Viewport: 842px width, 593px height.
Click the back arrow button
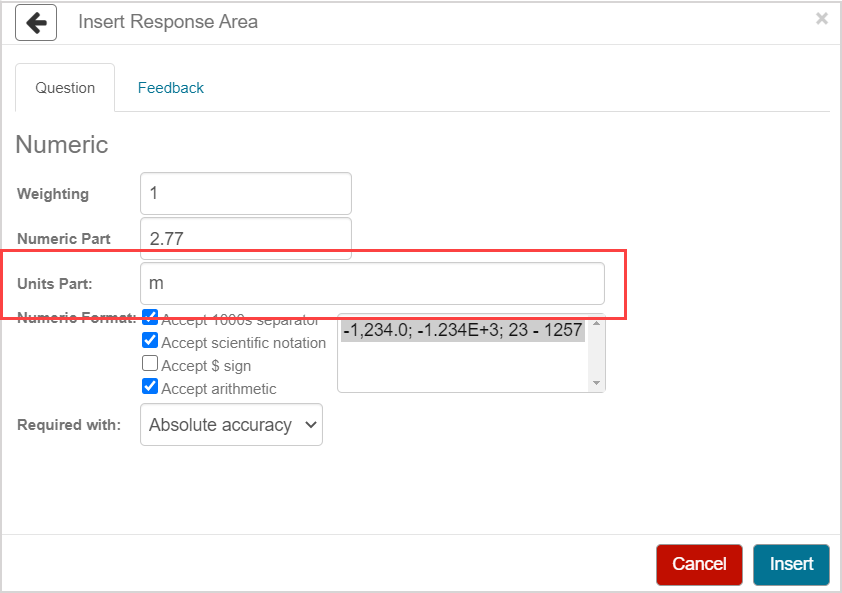(x=36, y=22)
